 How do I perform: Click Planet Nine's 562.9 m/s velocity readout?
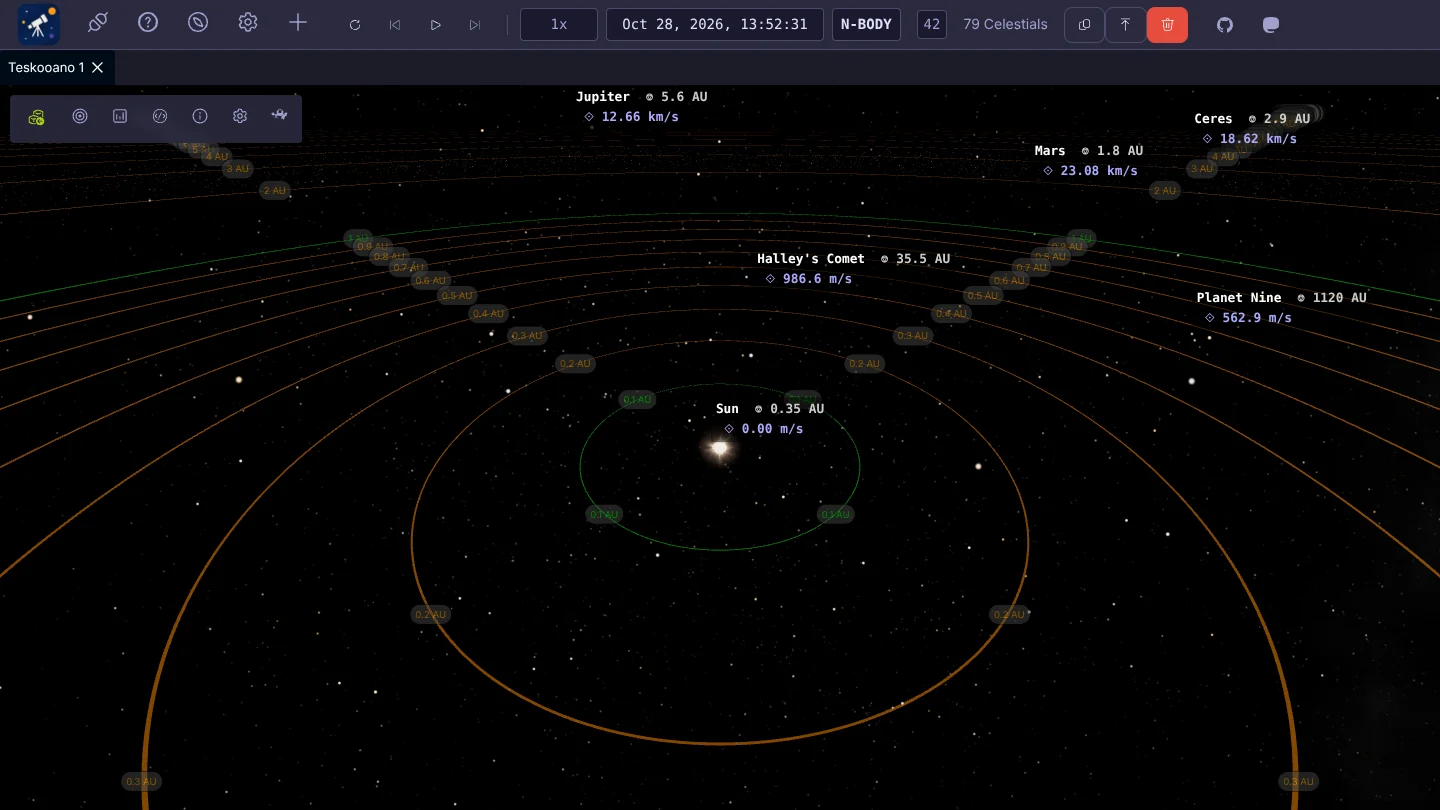[x=1257, y=318]
